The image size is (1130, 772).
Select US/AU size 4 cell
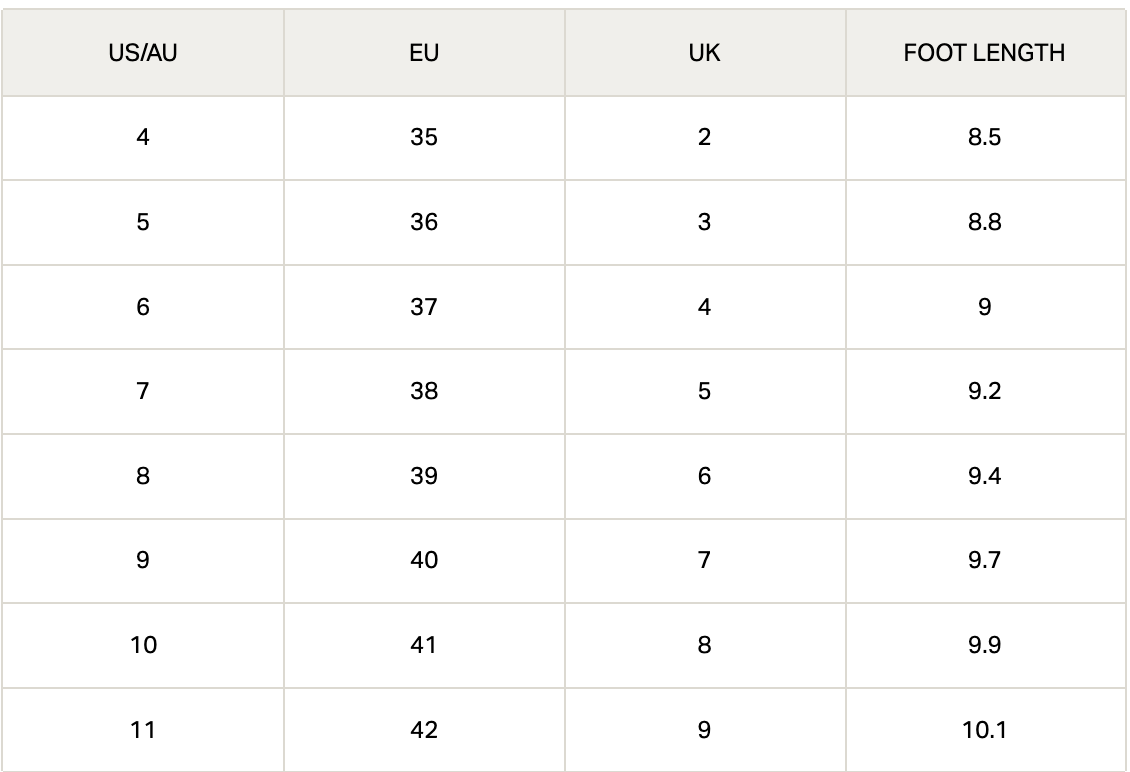(x=143, y=138)
